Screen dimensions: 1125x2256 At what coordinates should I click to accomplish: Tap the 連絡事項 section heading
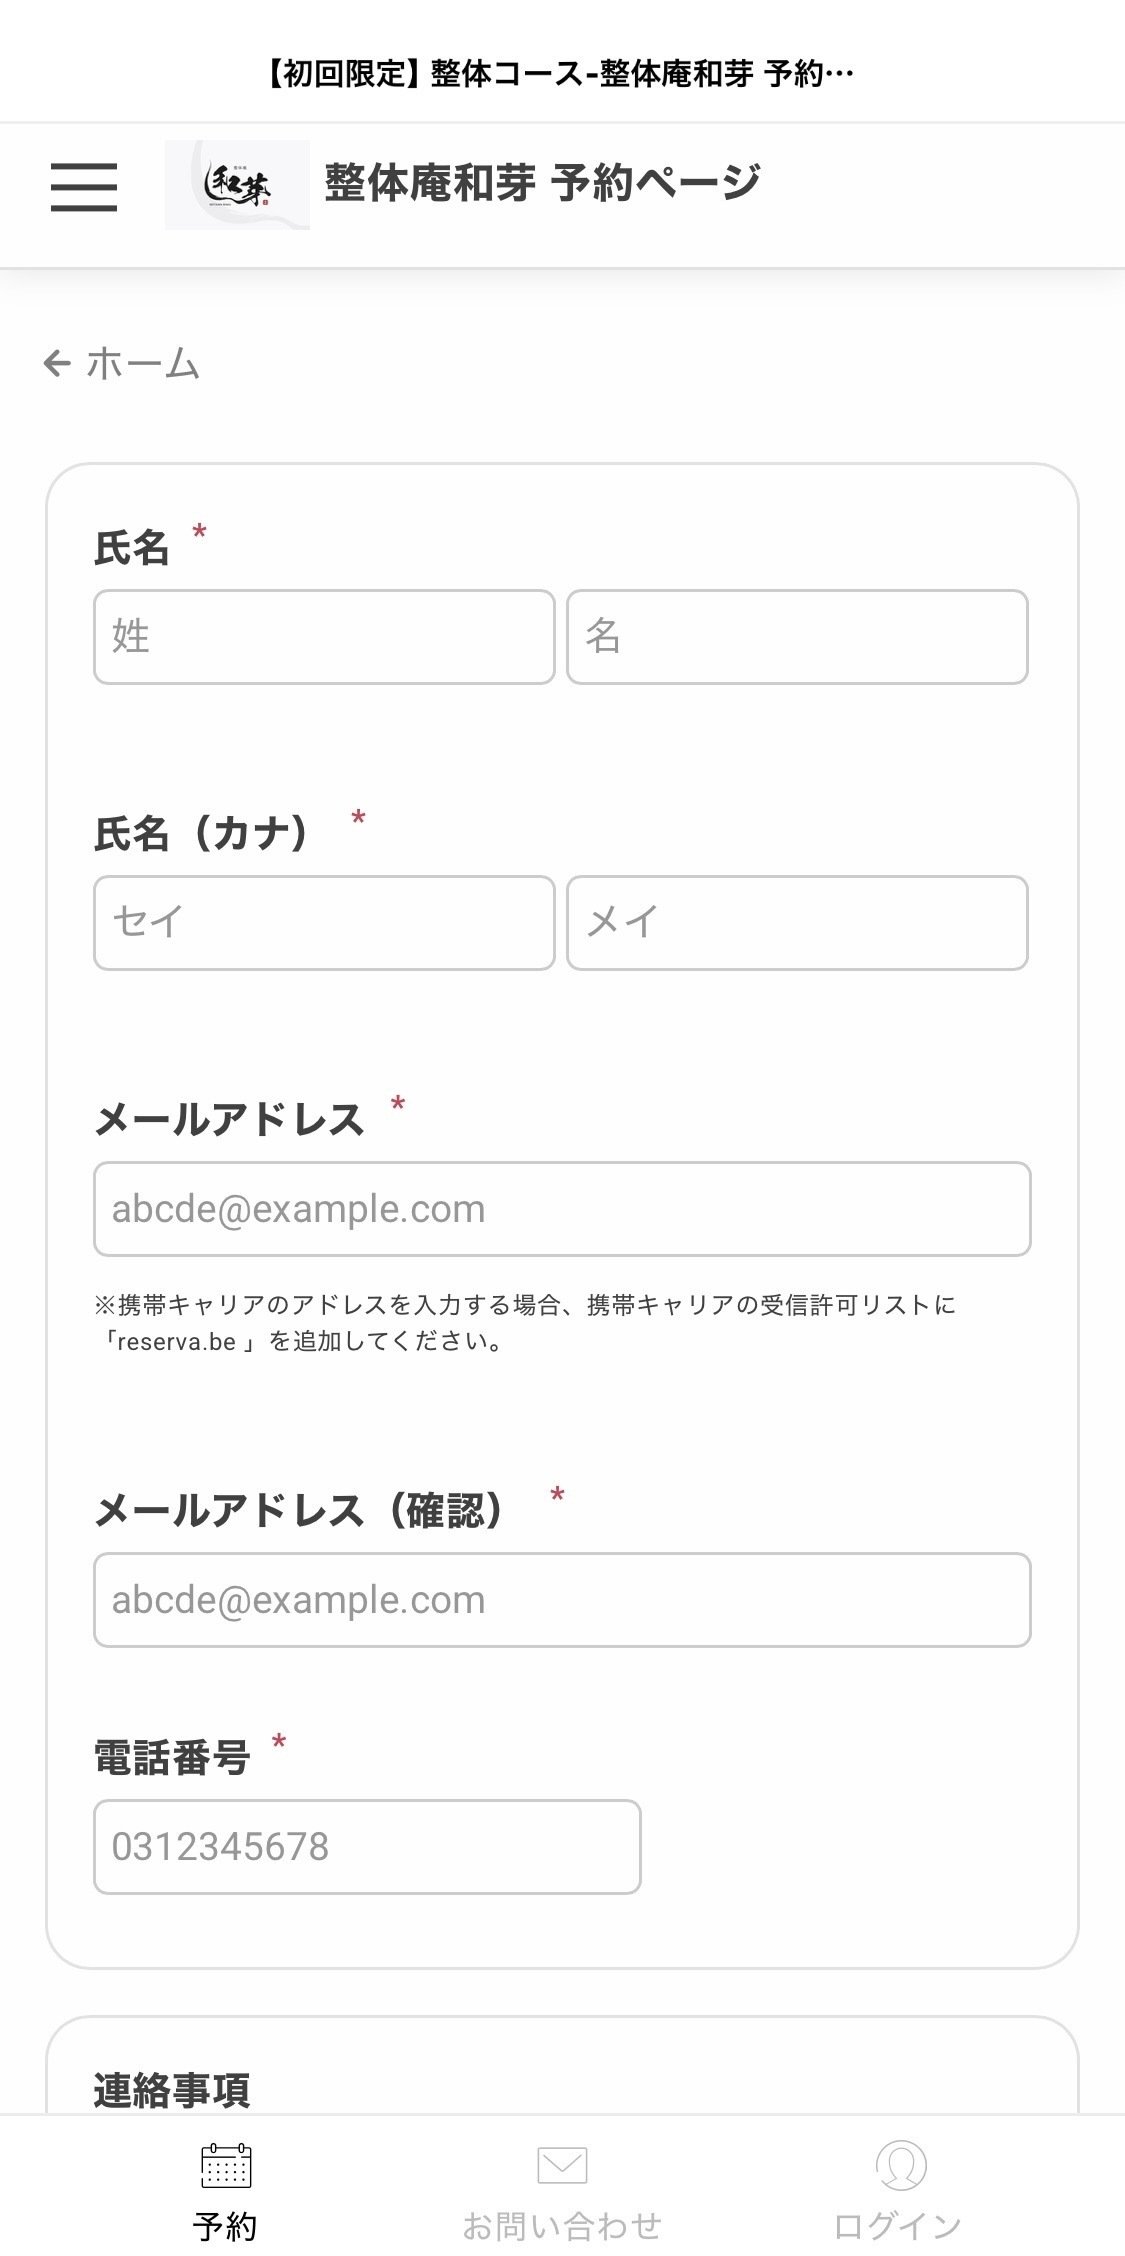pos(172,2091)
